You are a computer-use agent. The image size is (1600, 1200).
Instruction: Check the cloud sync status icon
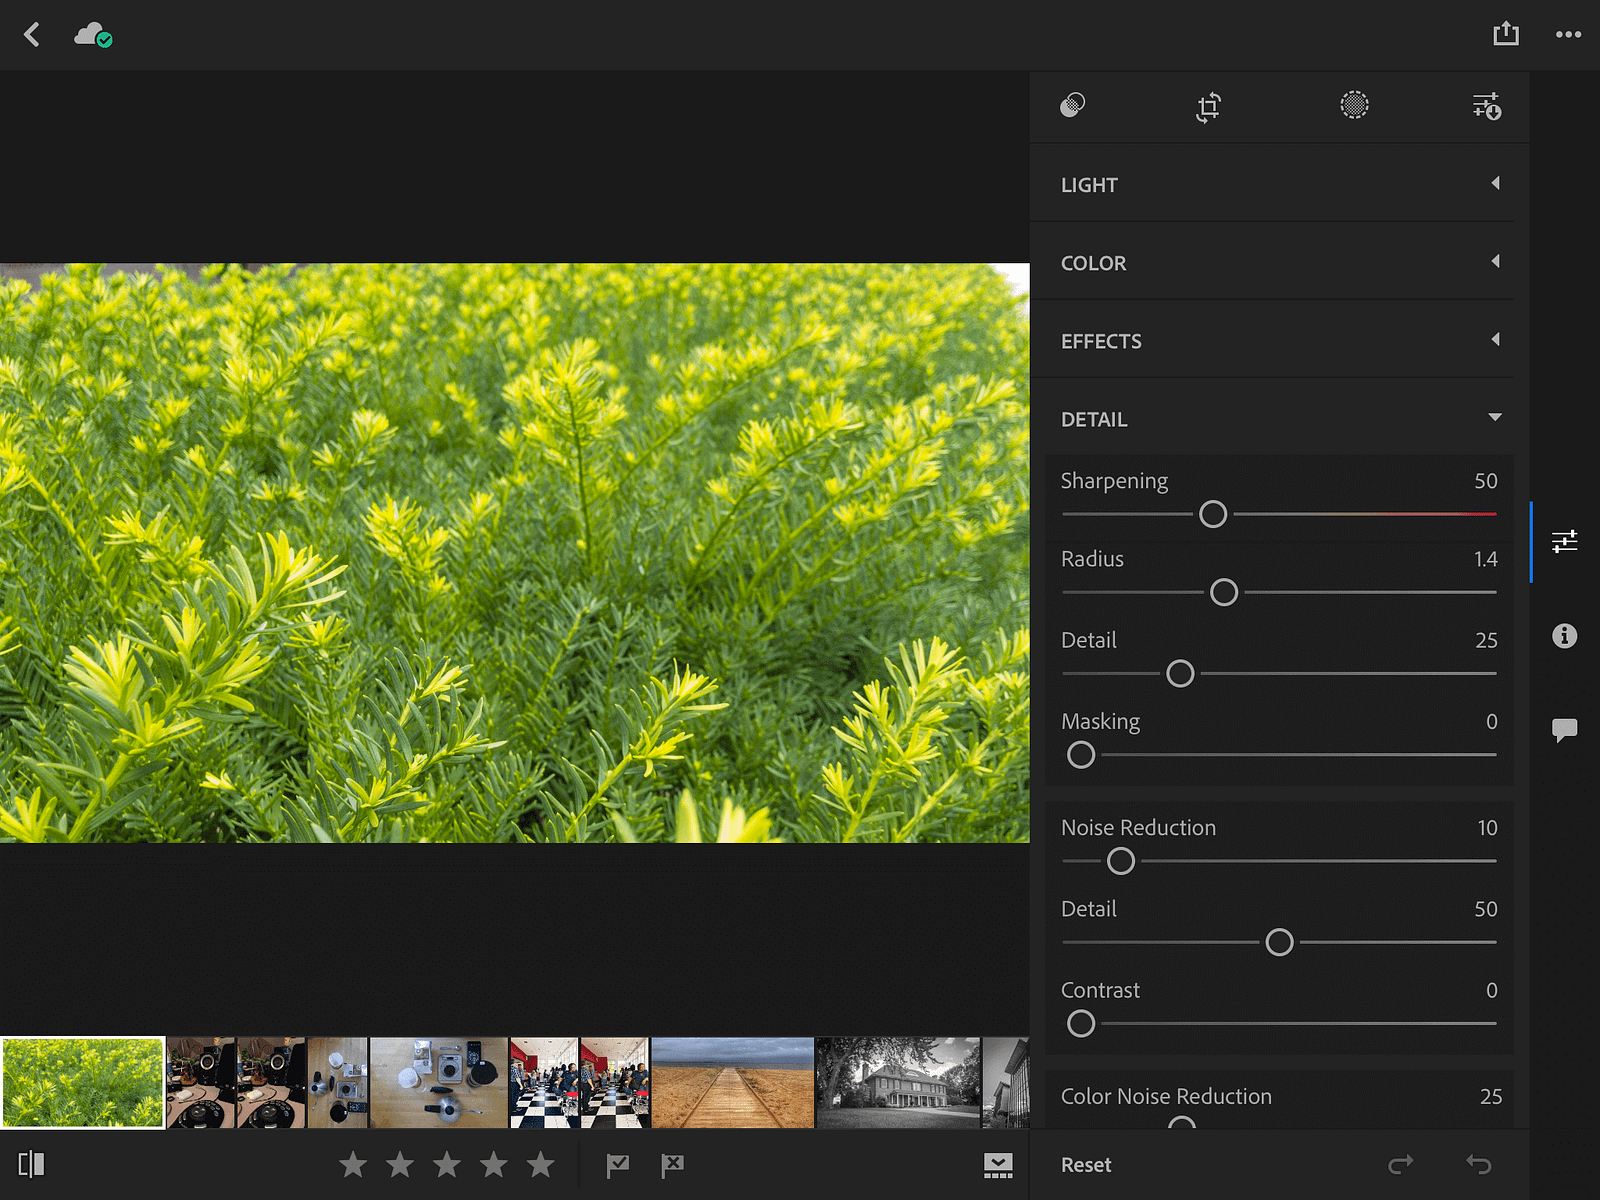point(93,35)
